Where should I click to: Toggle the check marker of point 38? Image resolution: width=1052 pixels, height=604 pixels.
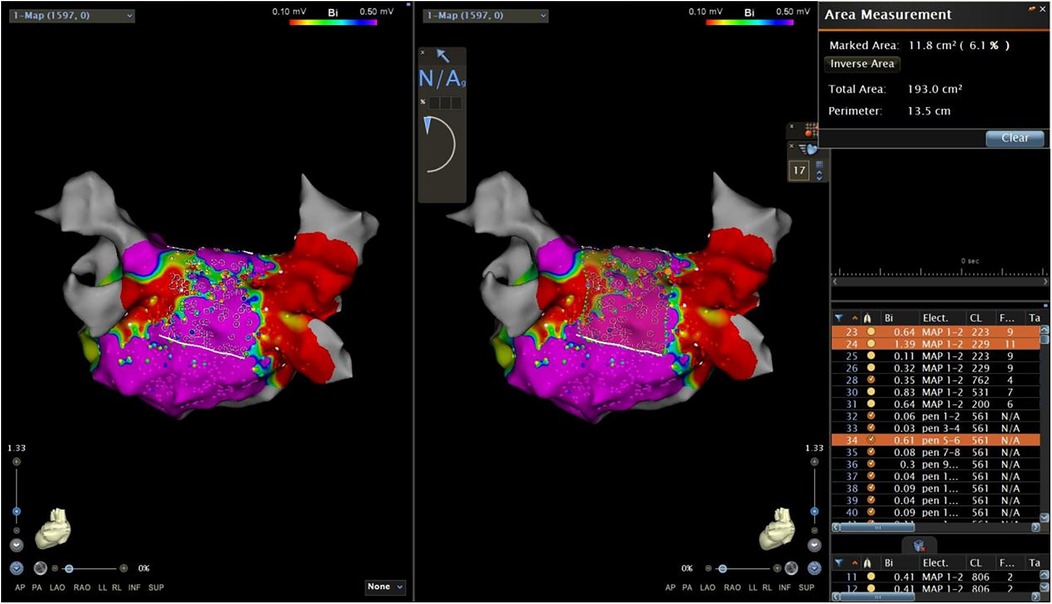(x=871, y=489)
